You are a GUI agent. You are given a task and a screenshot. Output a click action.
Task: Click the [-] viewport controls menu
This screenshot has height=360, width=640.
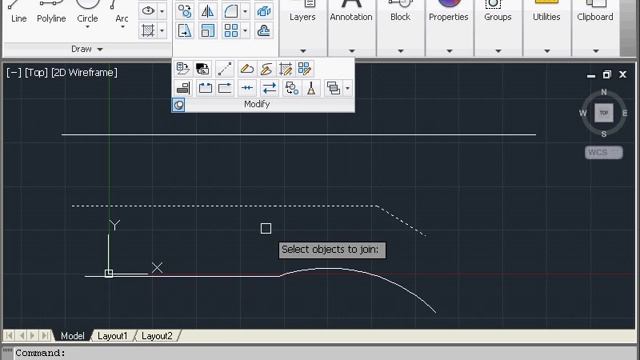14,73
